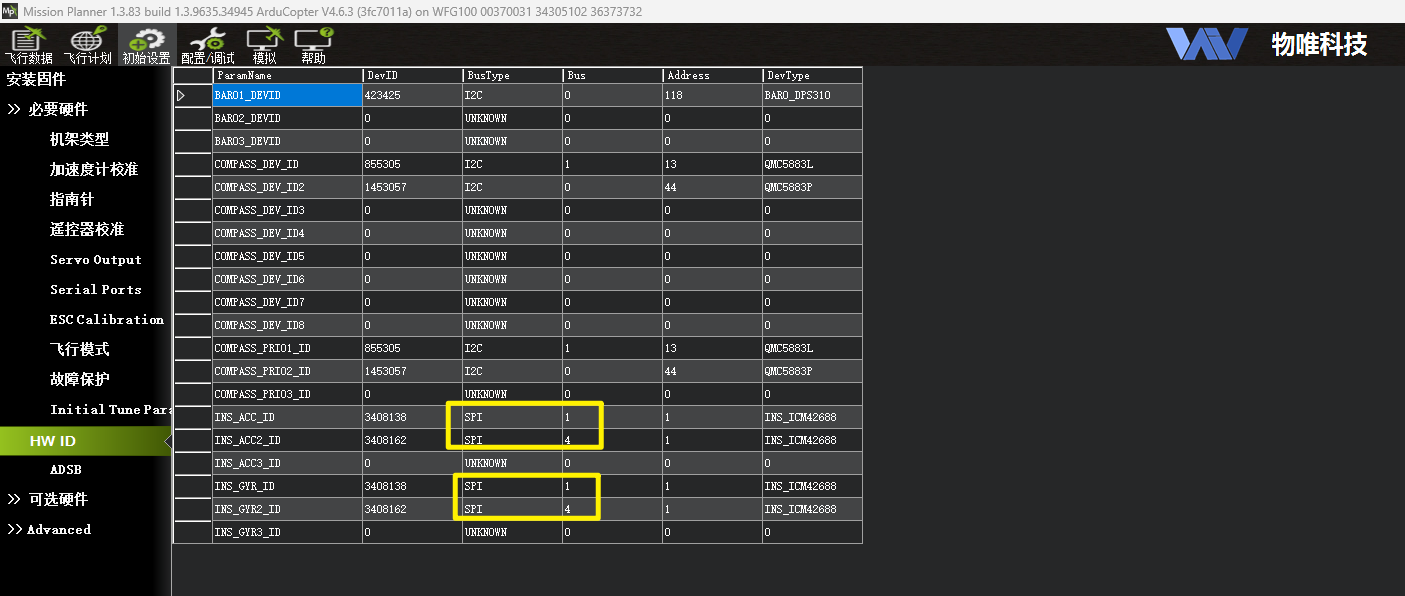Image resolution: width=1405 pixels, height=596 pixels.
Task: Select the BARO2_DEVID cell
Action: point(287,118)
